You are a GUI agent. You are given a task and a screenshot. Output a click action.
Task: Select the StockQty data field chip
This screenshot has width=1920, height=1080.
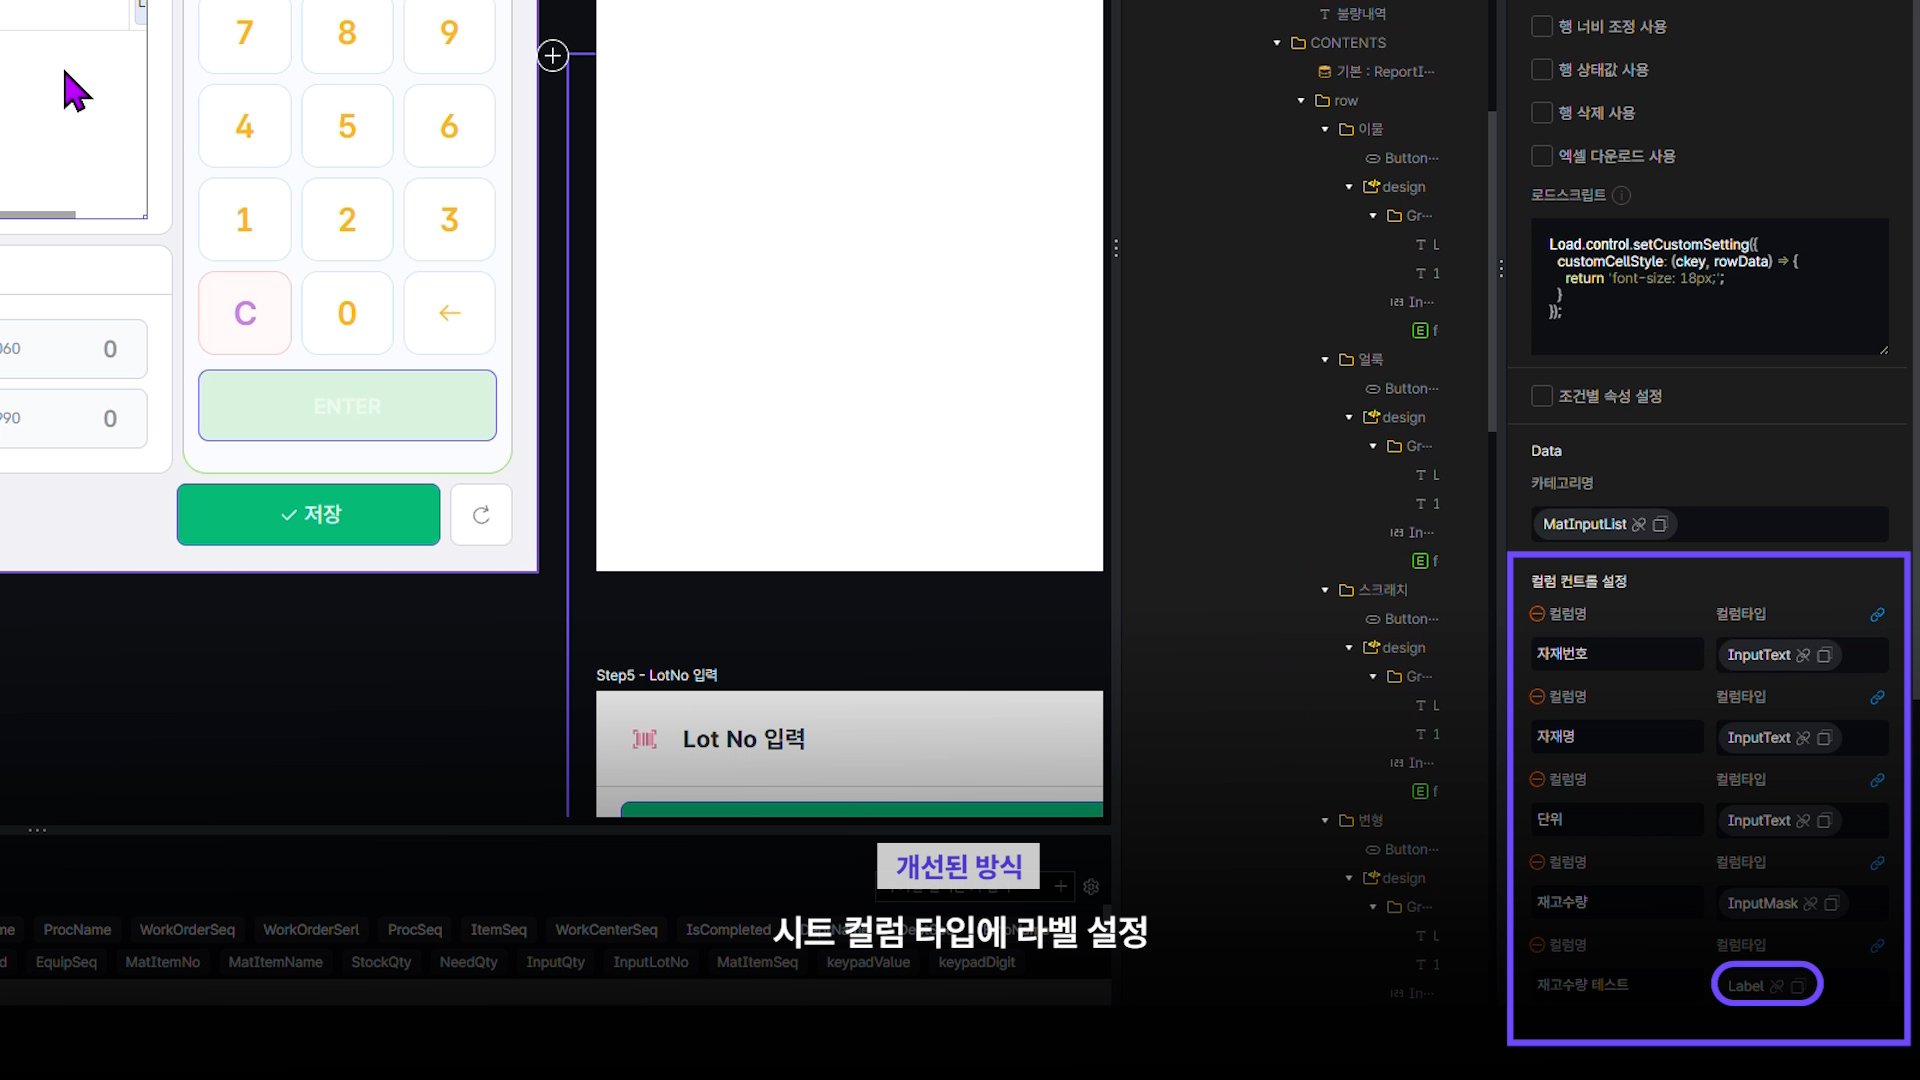[x=381, y=962]
